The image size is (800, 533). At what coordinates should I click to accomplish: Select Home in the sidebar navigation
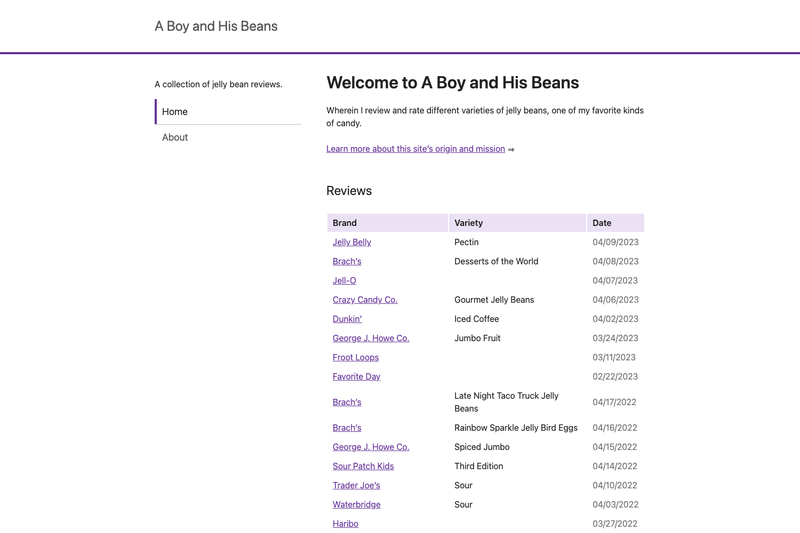228,112
